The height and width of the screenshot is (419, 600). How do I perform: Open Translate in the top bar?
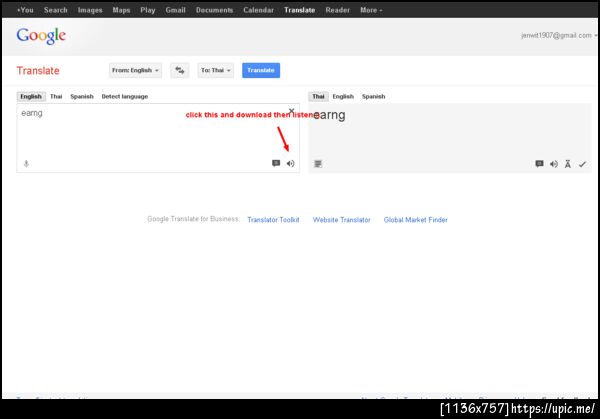[300, 10]
